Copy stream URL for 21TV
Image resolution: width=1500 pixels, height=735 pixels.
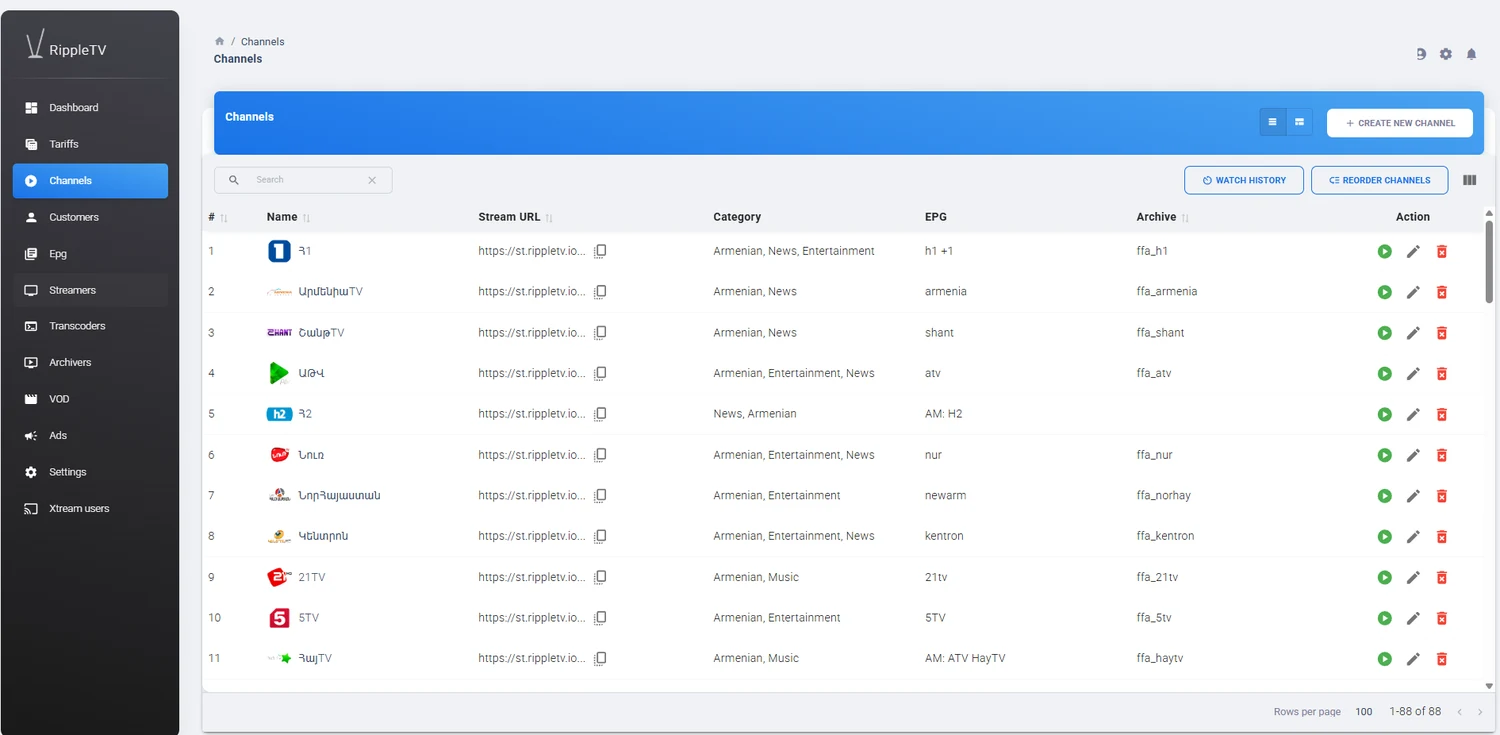pos(600,577)
